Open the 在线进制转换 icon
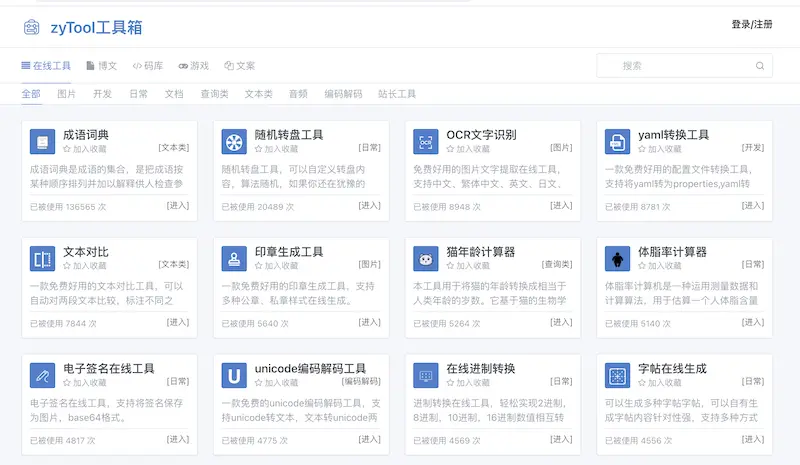800x465 pixels. 426,376
